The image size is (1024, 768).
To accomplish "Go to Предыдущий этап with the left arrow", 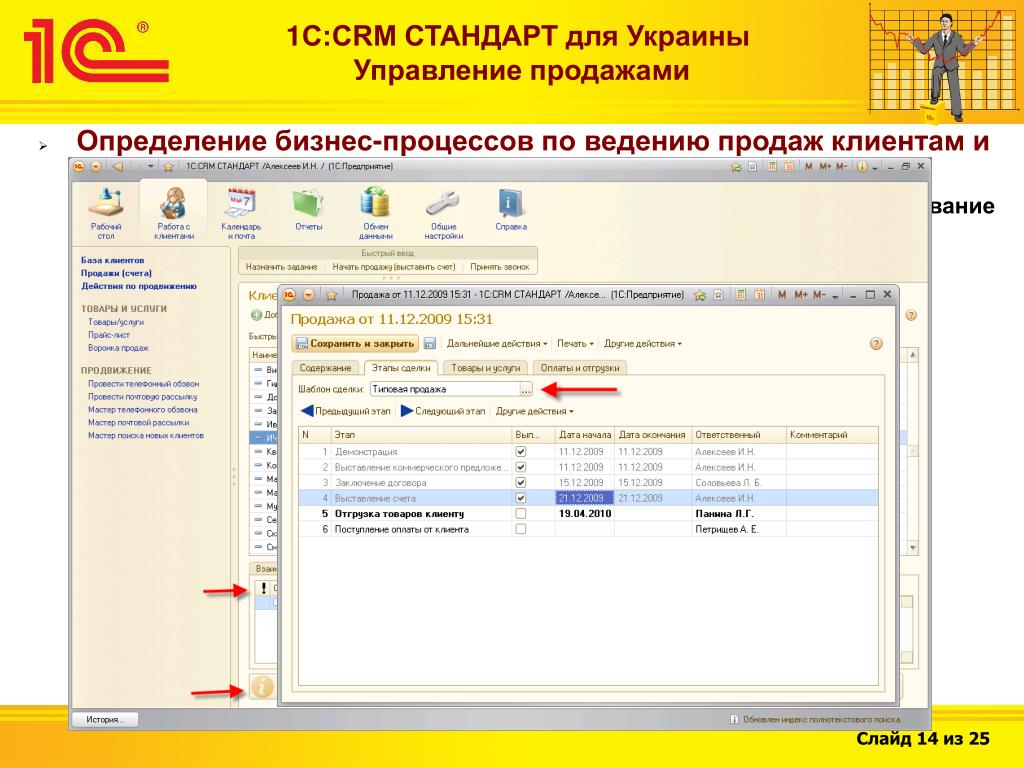I will [346, 411].
